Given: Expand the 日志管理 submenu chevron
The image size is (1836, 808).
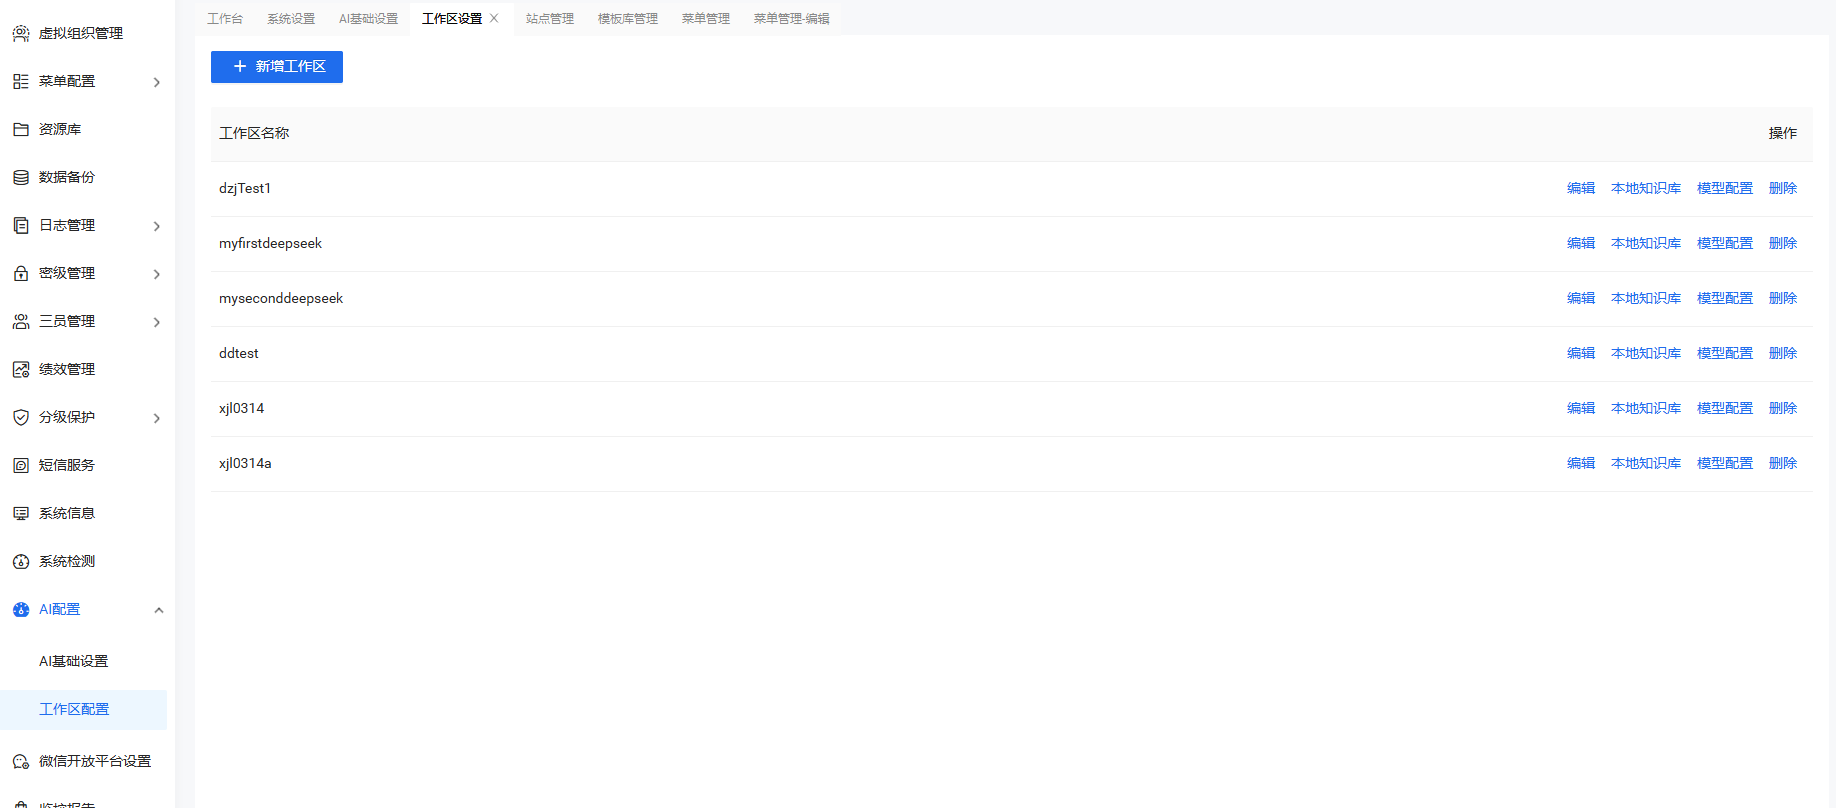Looking at the screenshot, I should click(x=157, y=226).
